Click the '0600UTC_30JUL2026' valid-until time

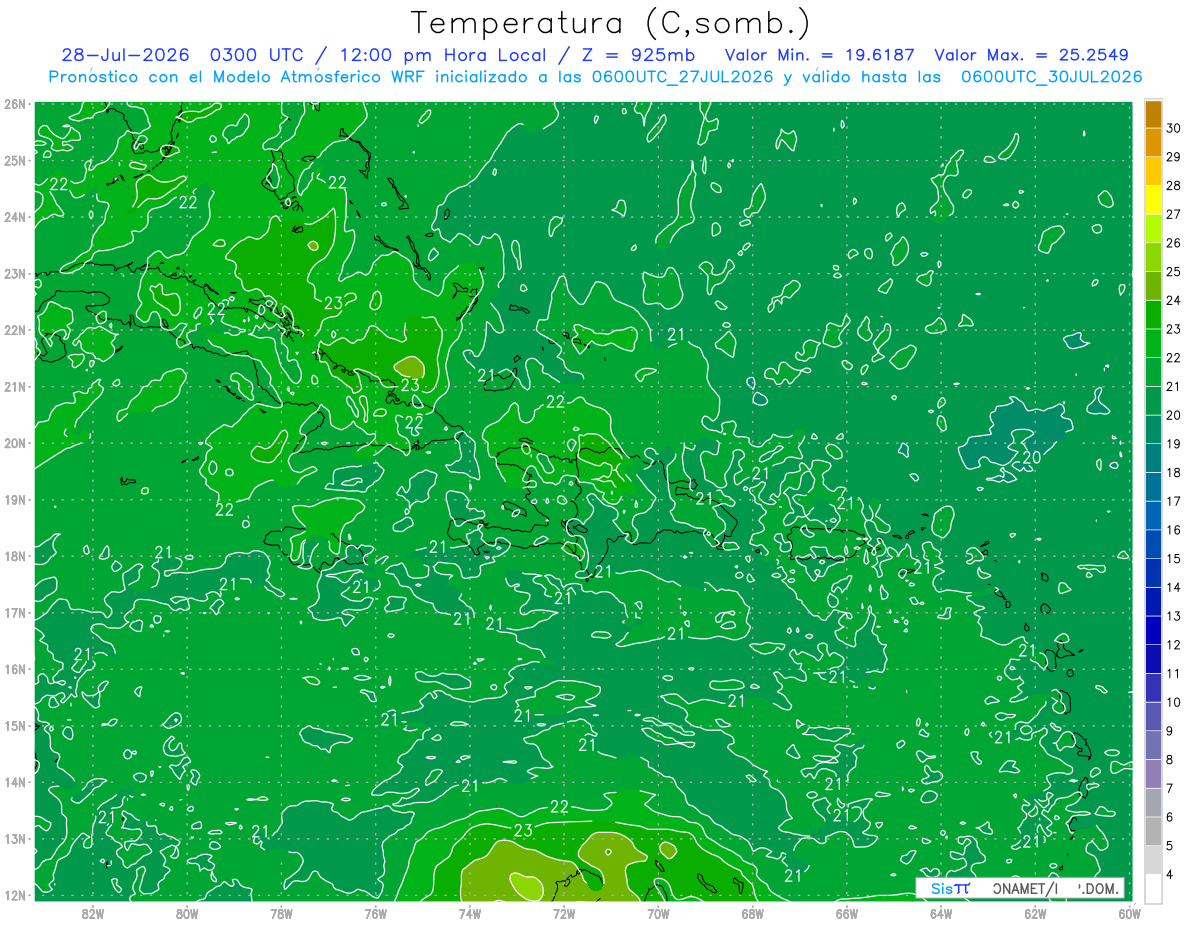tap(1051, 77)
